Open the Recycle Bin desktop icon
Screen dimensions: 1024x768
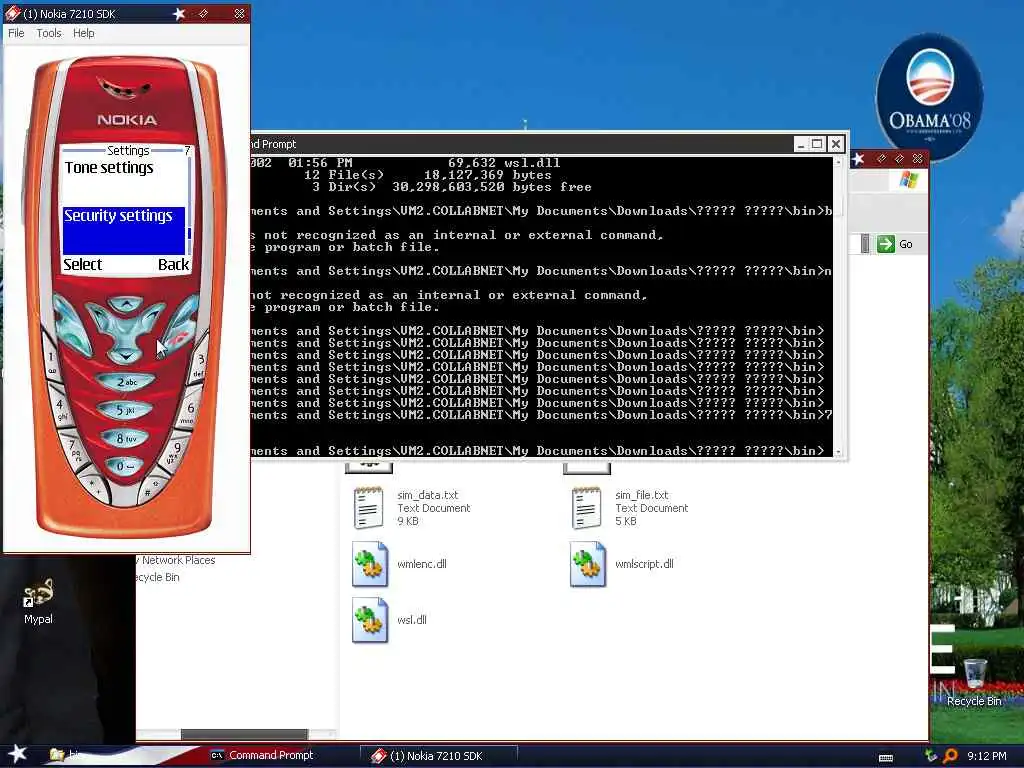coord(974,682)
